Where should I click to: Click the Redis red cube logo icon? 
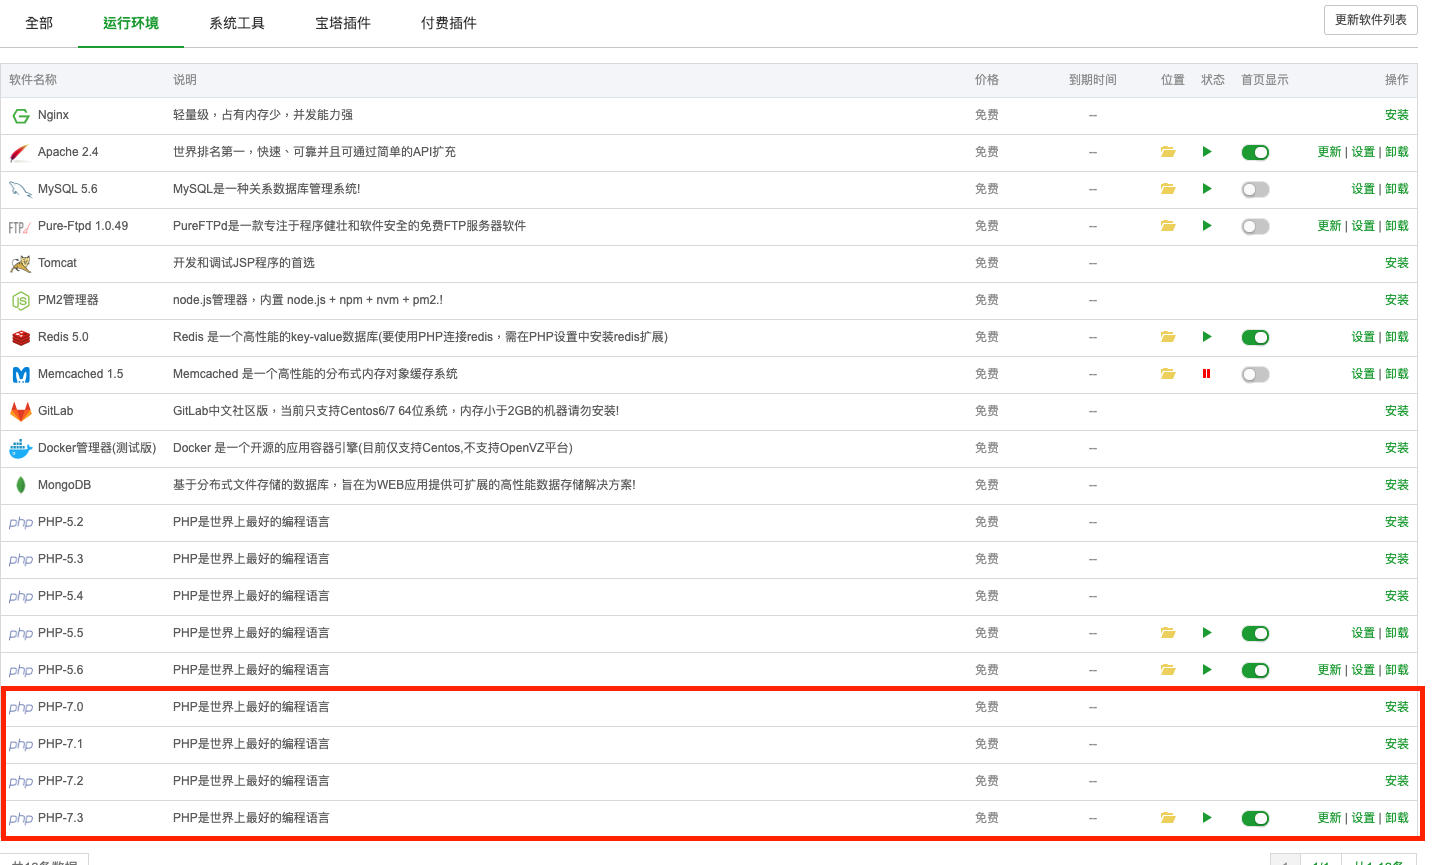click(21, 338)
